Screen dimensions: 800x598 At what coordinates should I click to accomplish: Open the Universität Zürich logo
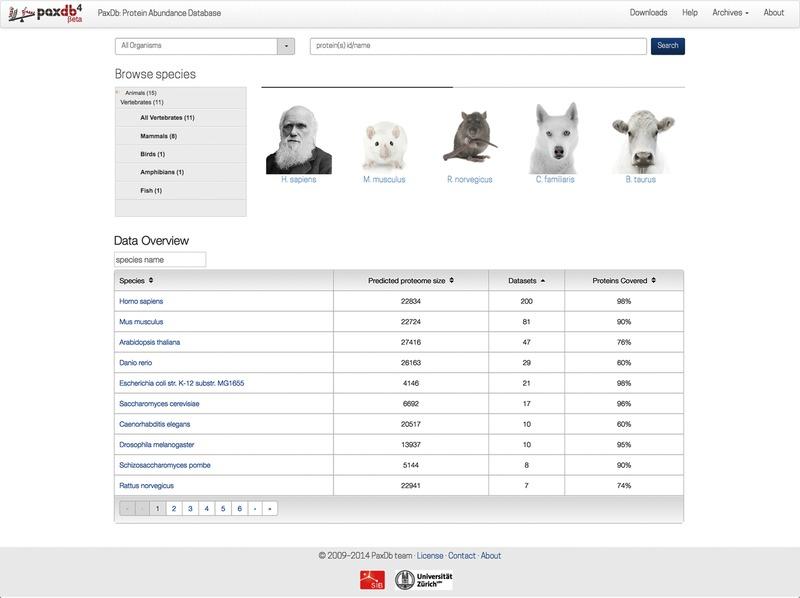point(423,579)
